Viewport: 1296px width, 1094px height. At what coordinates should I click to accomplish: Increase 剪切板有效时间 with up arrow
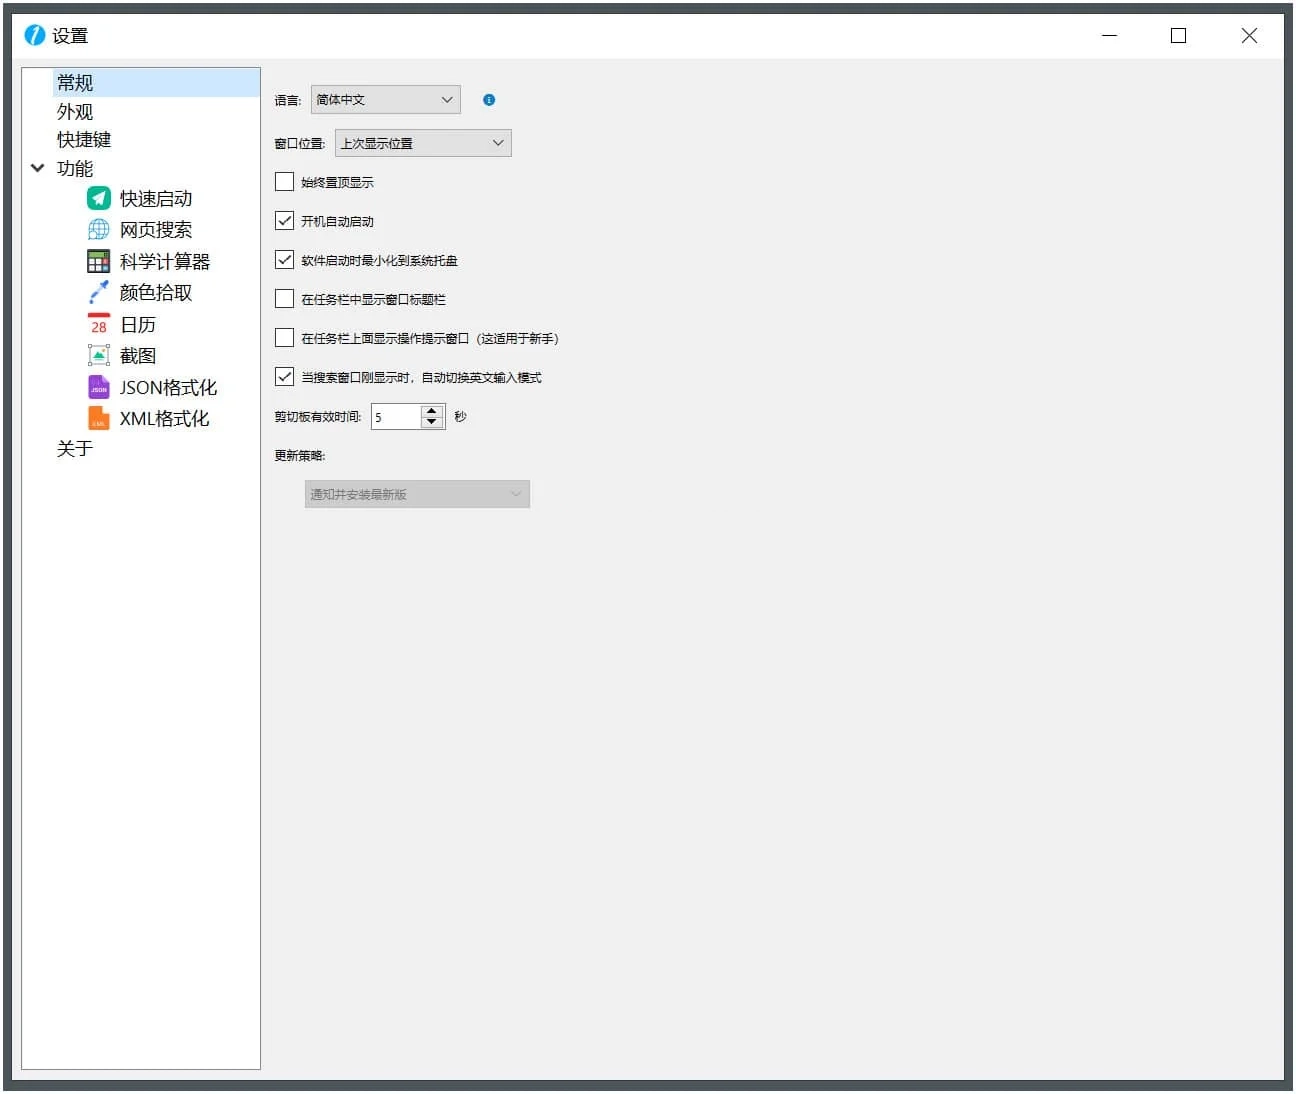(x=432, y=411)
